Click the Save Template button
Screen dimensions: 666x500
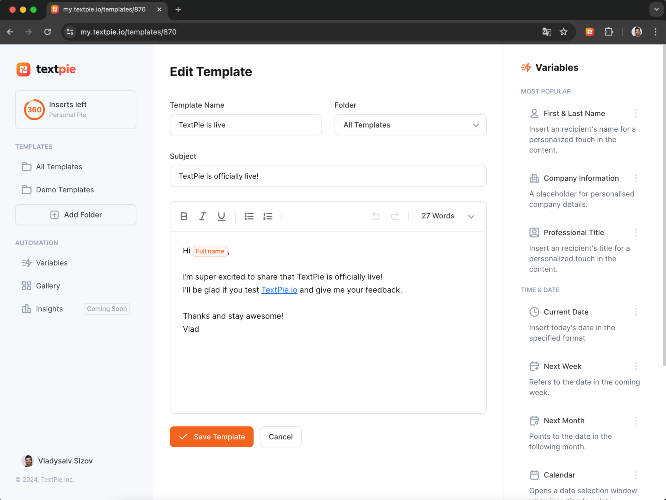(x=212, y=437)
